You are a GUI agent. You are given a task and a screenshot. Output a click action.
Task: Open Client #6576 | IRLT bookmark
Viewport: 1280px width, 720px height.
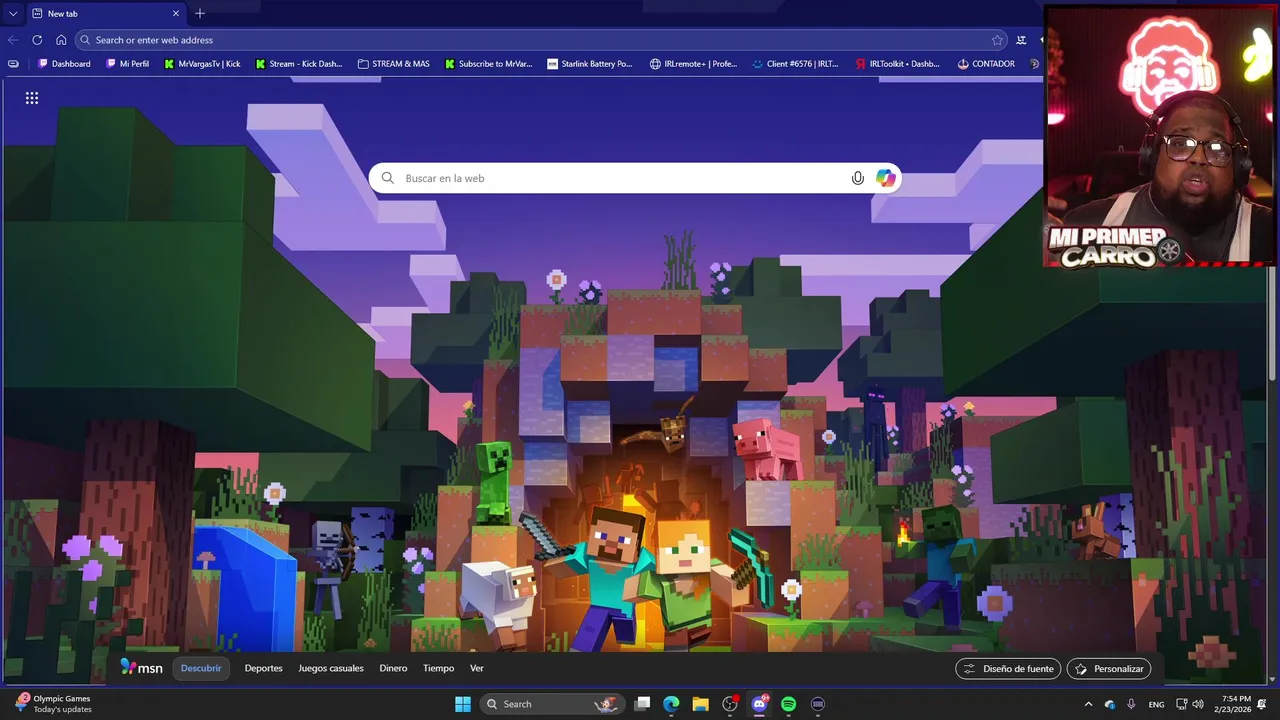point(796,64)
